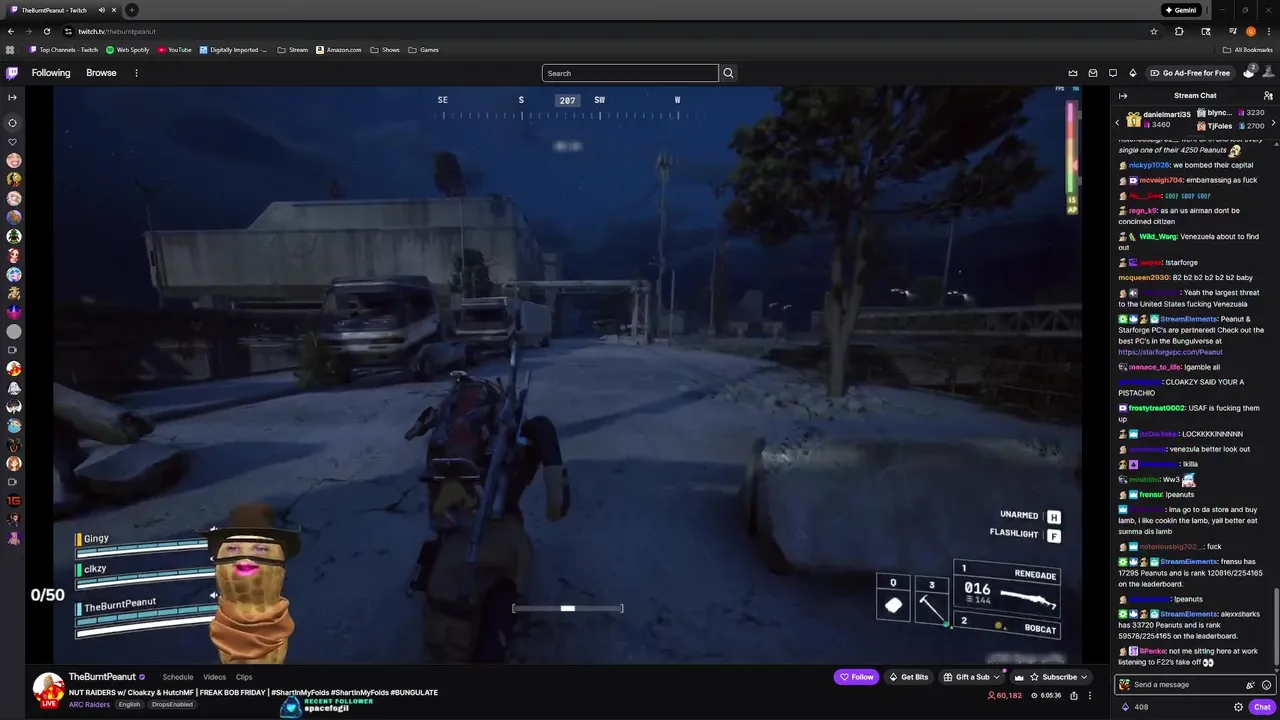Image resolution: width=1280 pixels, height=720 pixels.
Task: Open the Shows bookmarks folder
Action: click(x=384, y=50)
